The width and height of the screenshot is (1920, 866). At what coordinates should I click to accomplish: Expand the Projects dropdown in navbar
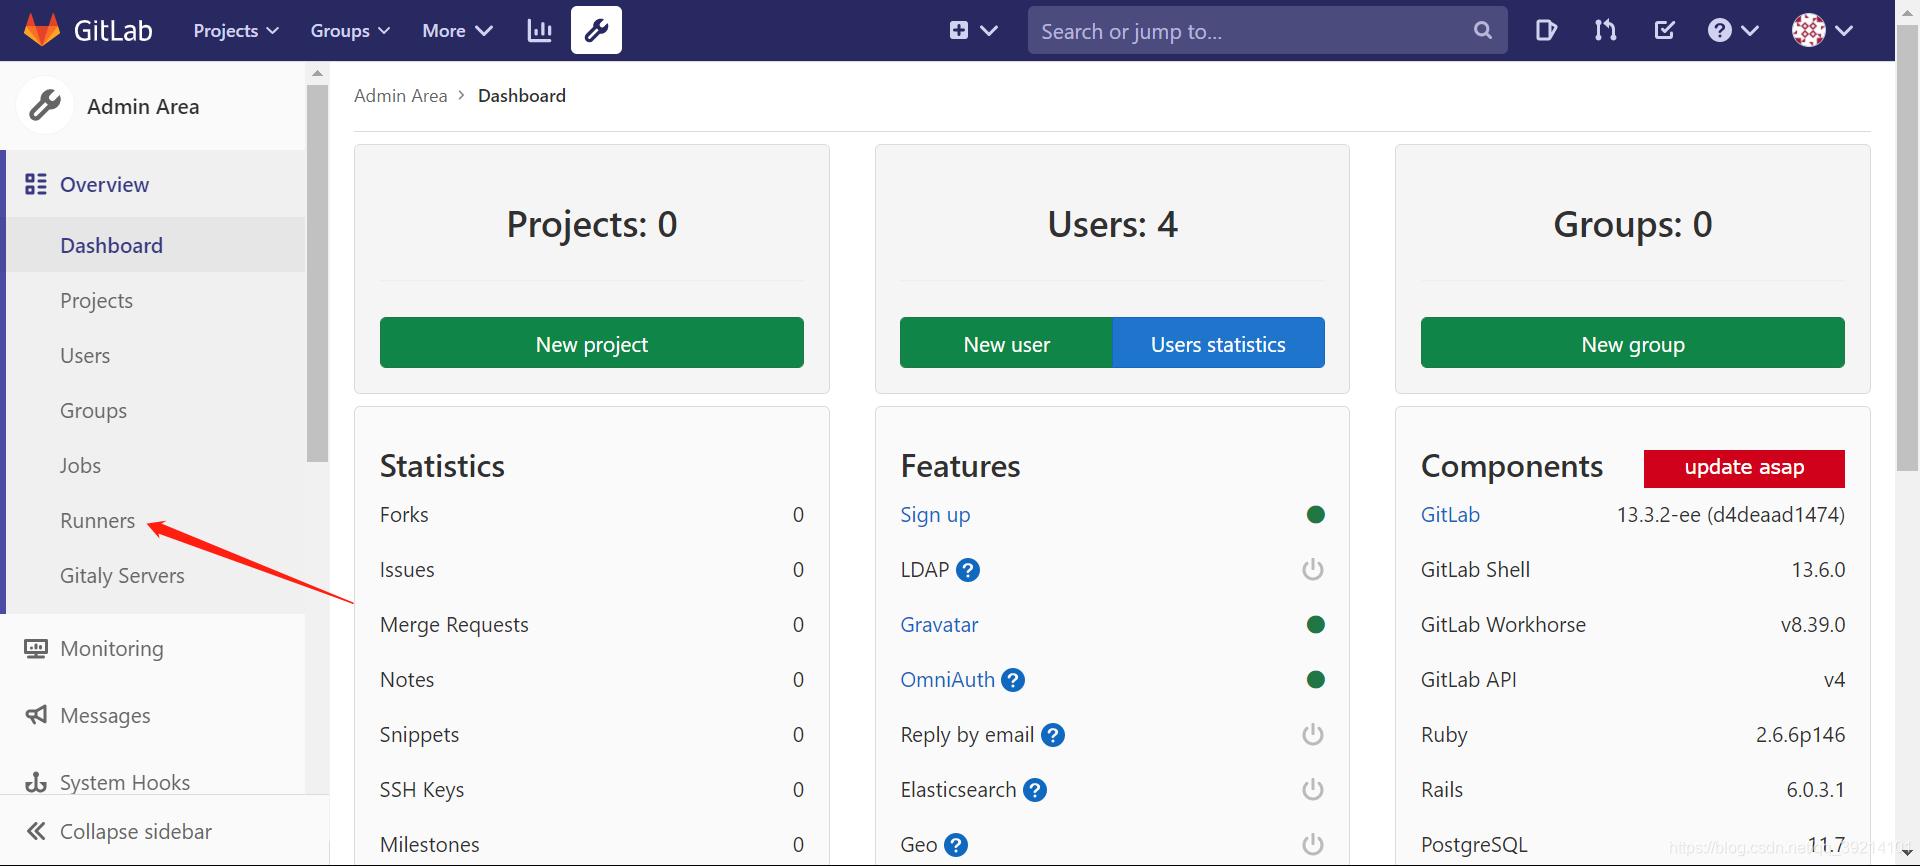click(236, 31)
